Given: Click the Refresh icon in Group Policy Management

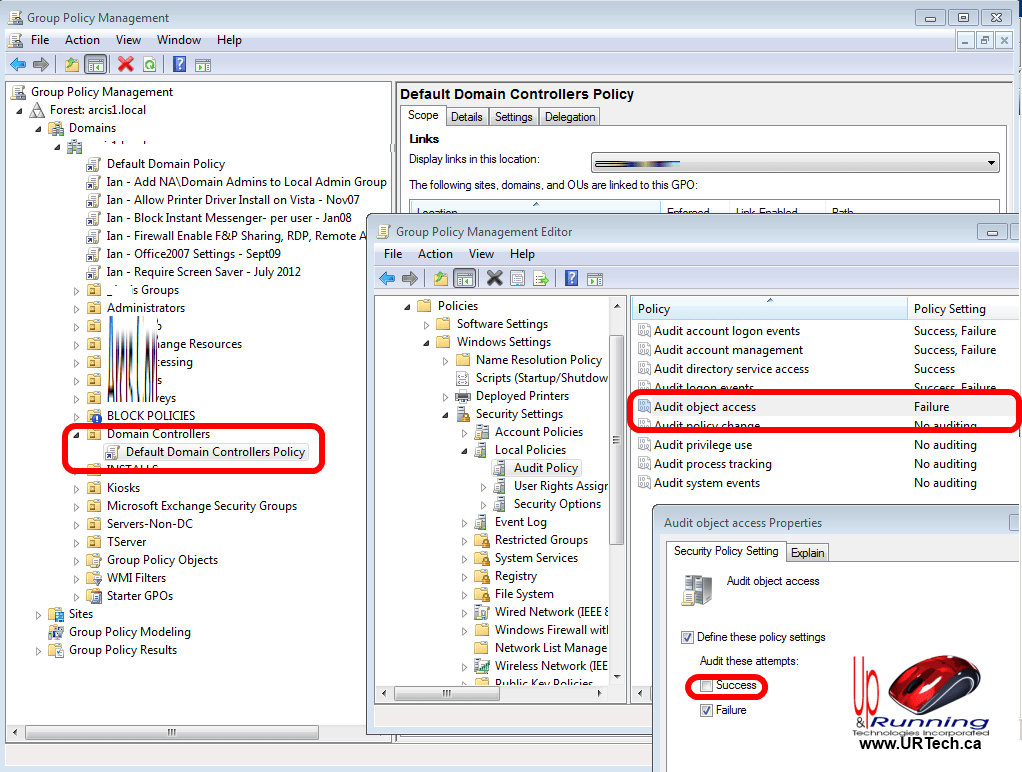Looking at the screenshot, I should (148, 63).
